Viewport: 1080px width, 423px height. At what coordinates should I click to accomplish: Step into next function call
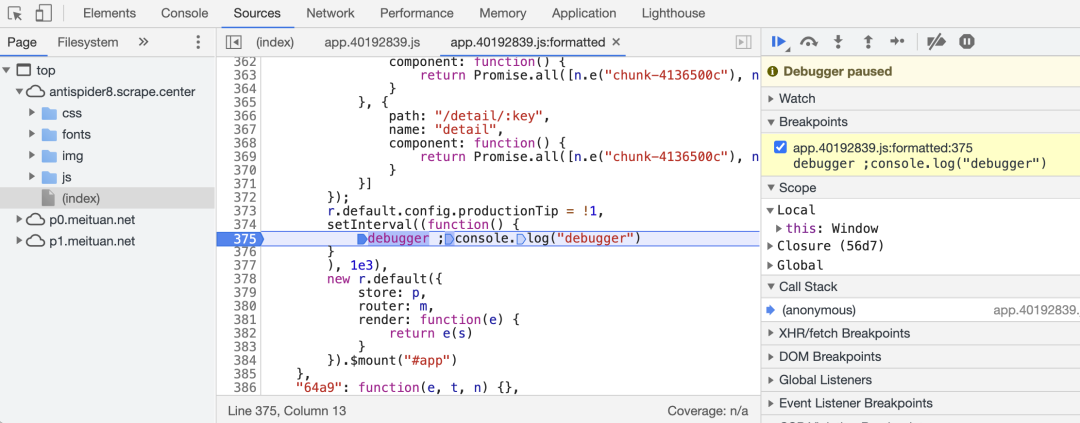(x=838, y=42)
